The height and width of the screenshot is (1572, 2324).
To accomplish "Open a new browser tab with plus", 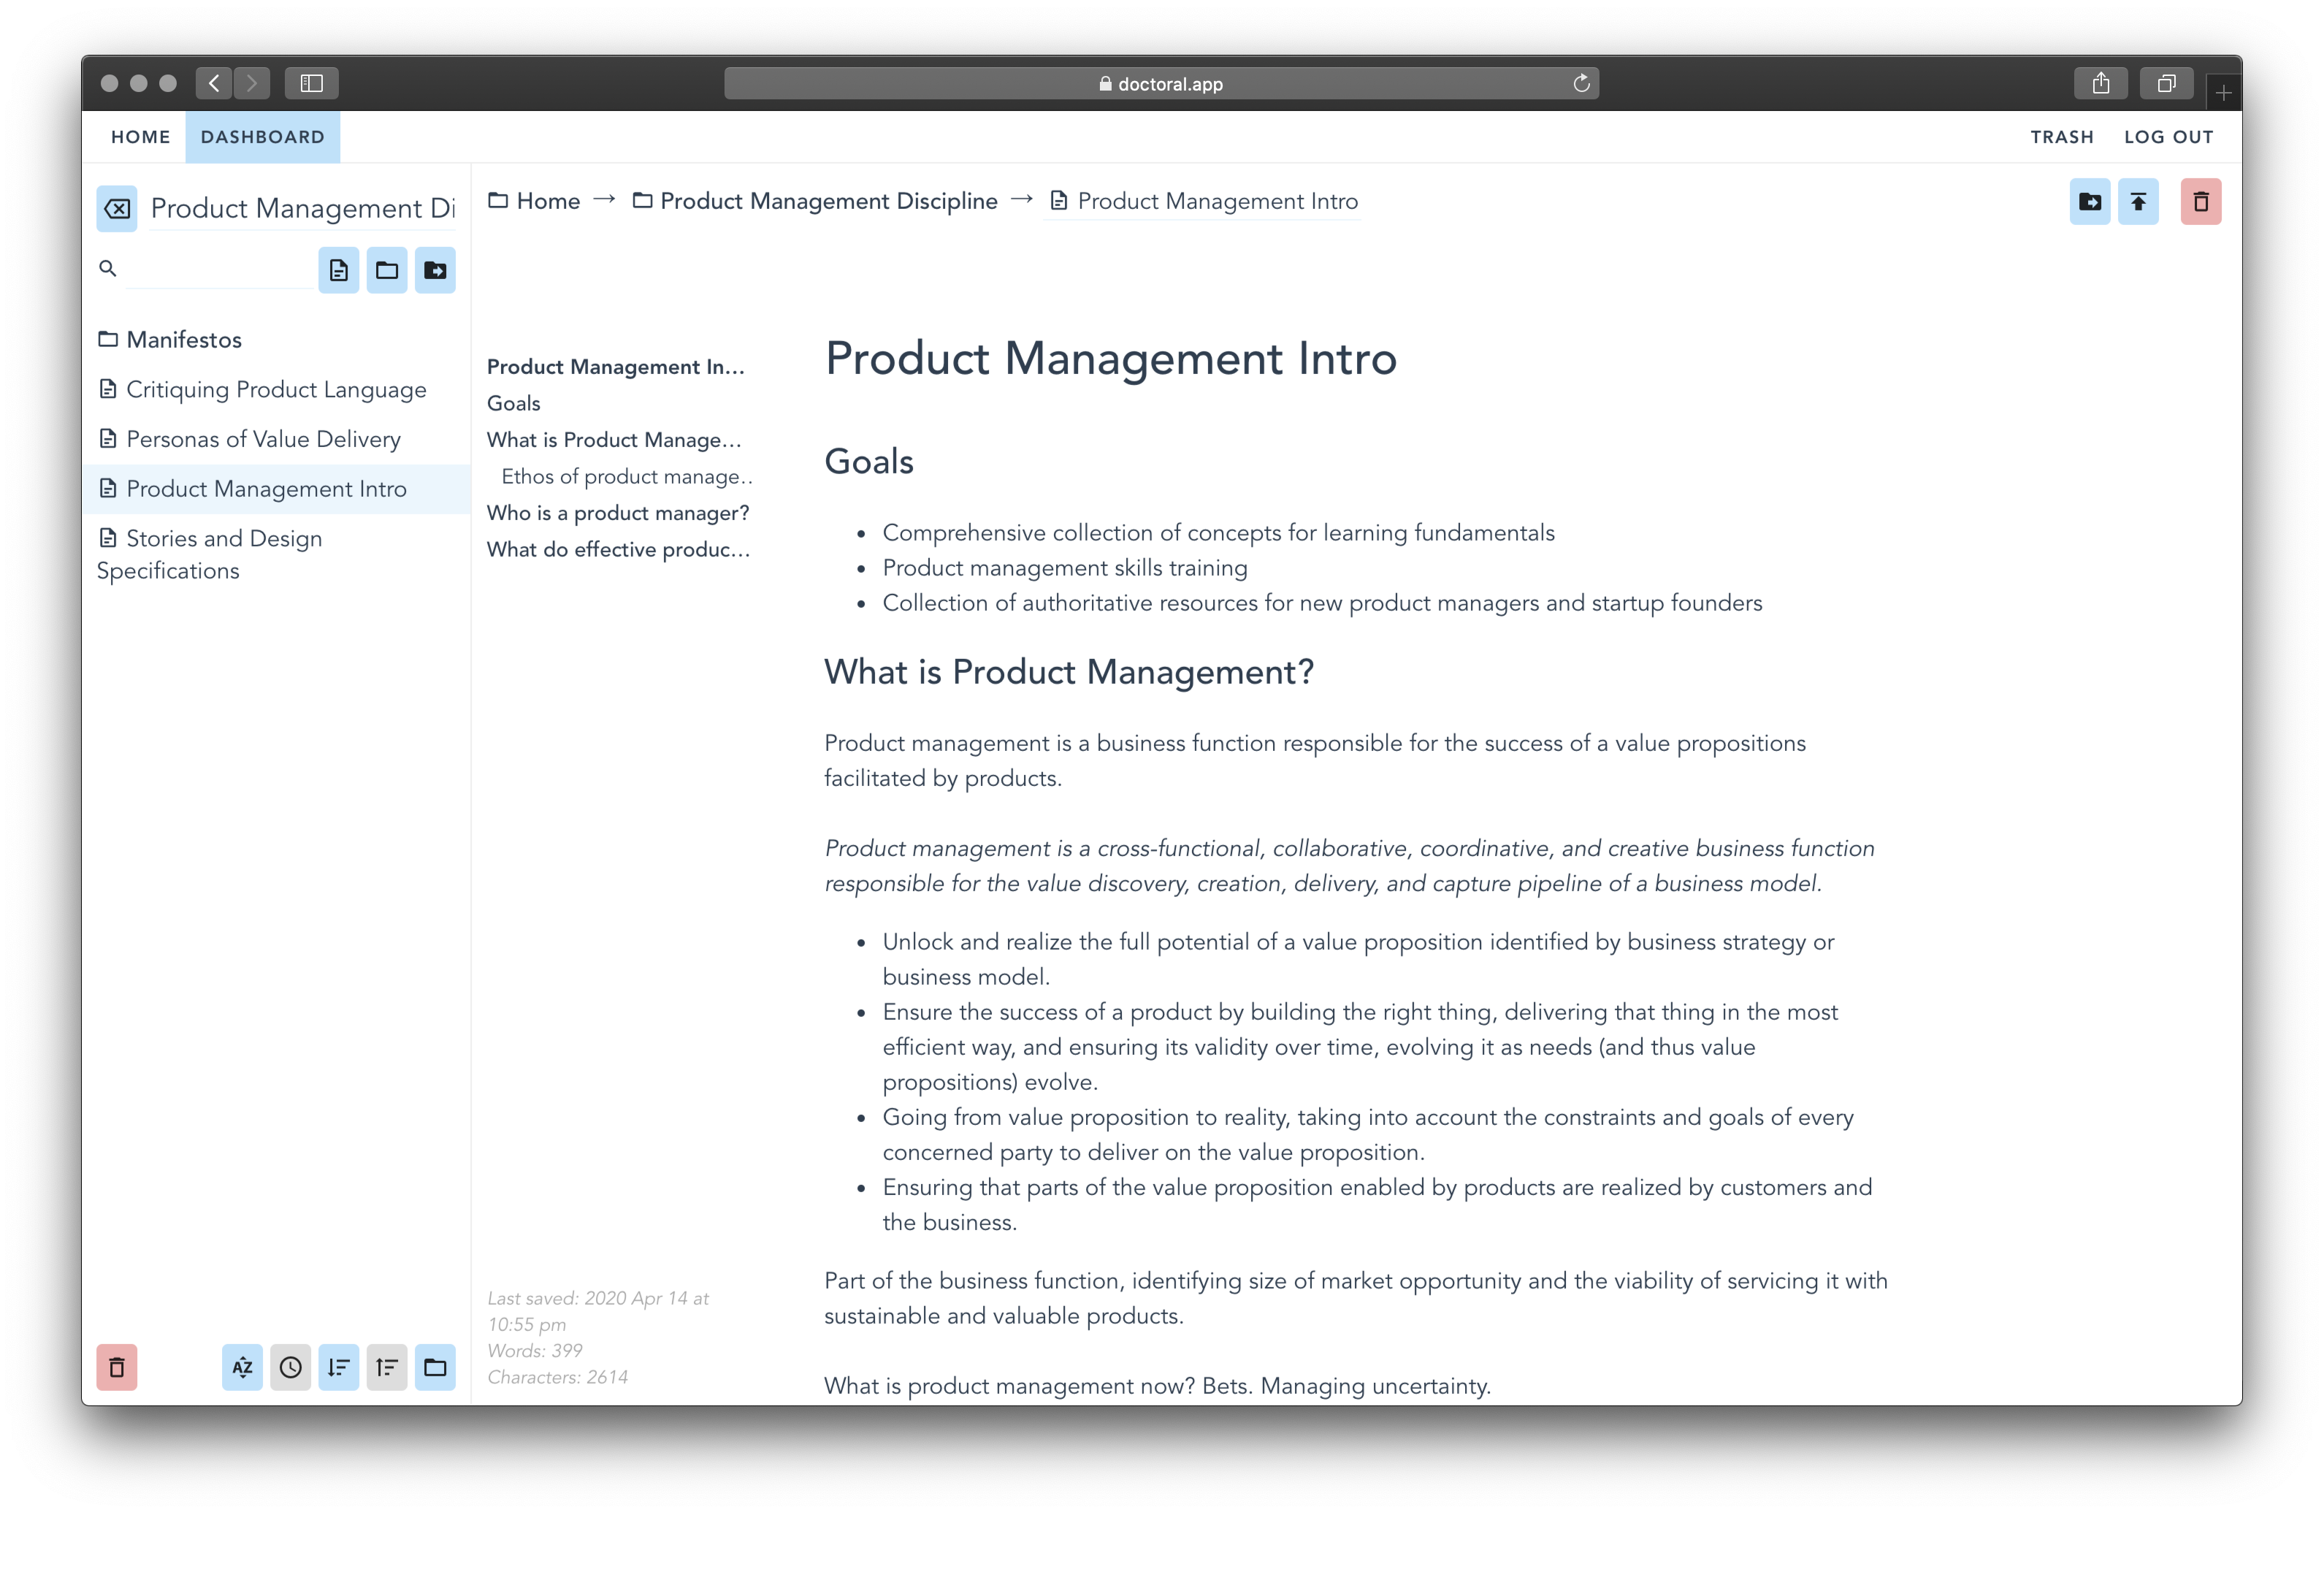I will point(2224,93).
